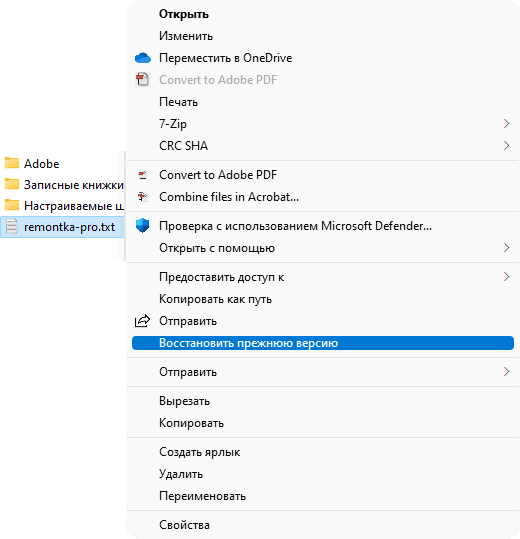Screen dimensions: 520x539
Task: Expand the lower Отправить submenu arrow
Action: tap(506, 372)
